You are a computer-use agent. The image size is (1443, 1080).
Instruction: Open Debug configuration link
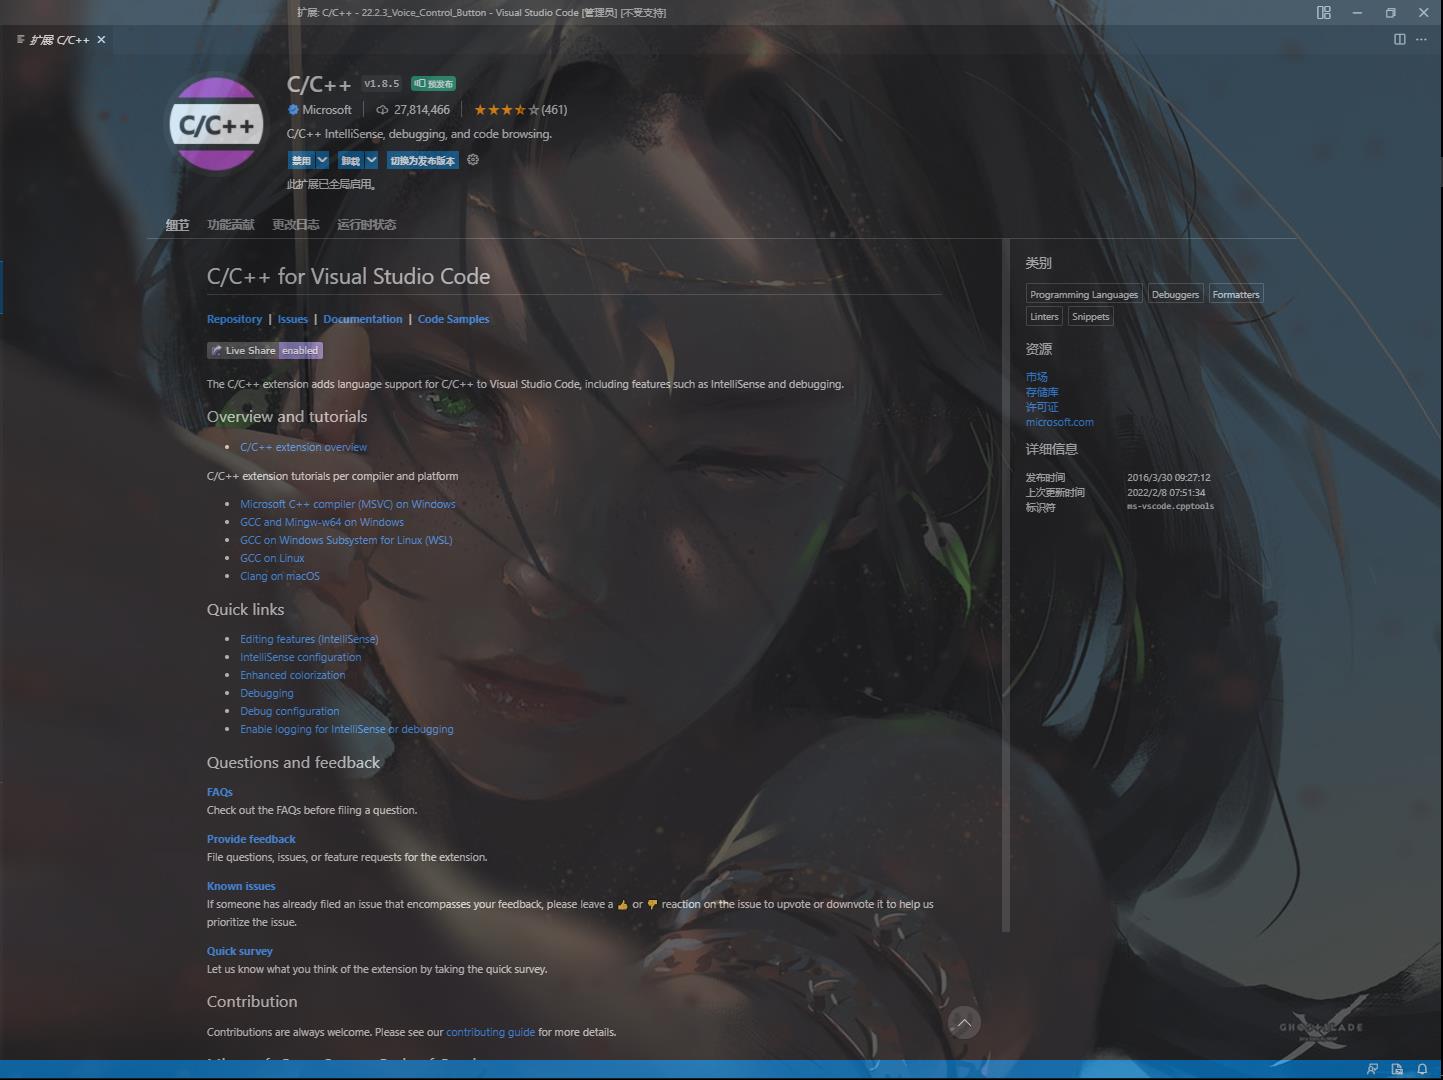tap(290, 711)
